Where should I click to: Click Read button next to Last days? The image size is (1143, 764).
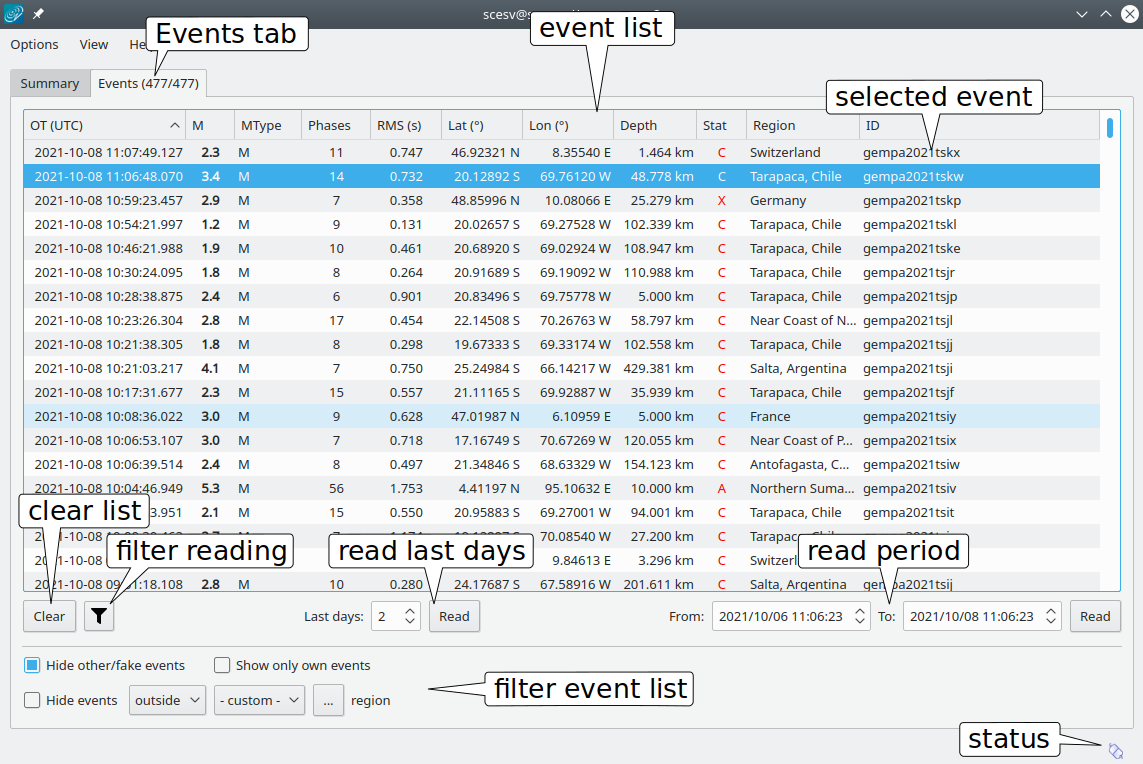pyautogui.click(x=454, y=616)
